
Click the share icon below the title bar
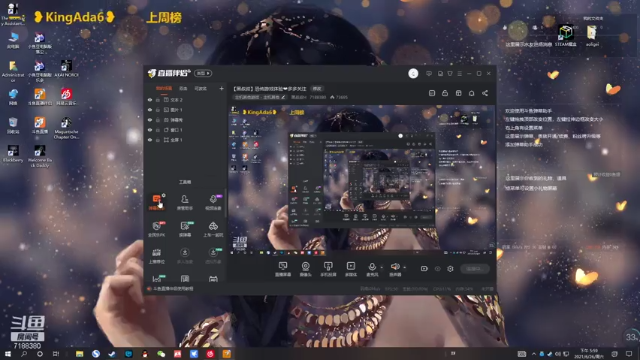485,93
